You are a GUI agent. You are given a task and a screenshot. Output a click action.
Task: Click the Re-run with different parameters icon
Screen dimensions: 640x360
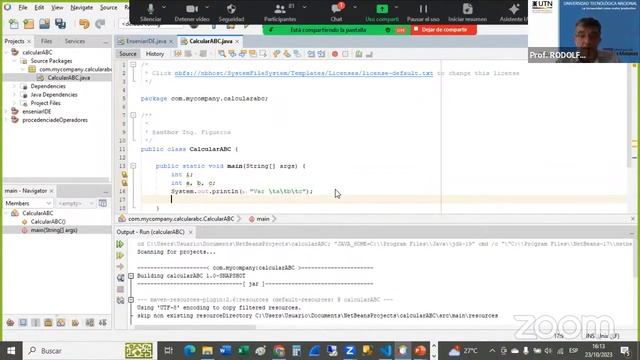point(120,256)
